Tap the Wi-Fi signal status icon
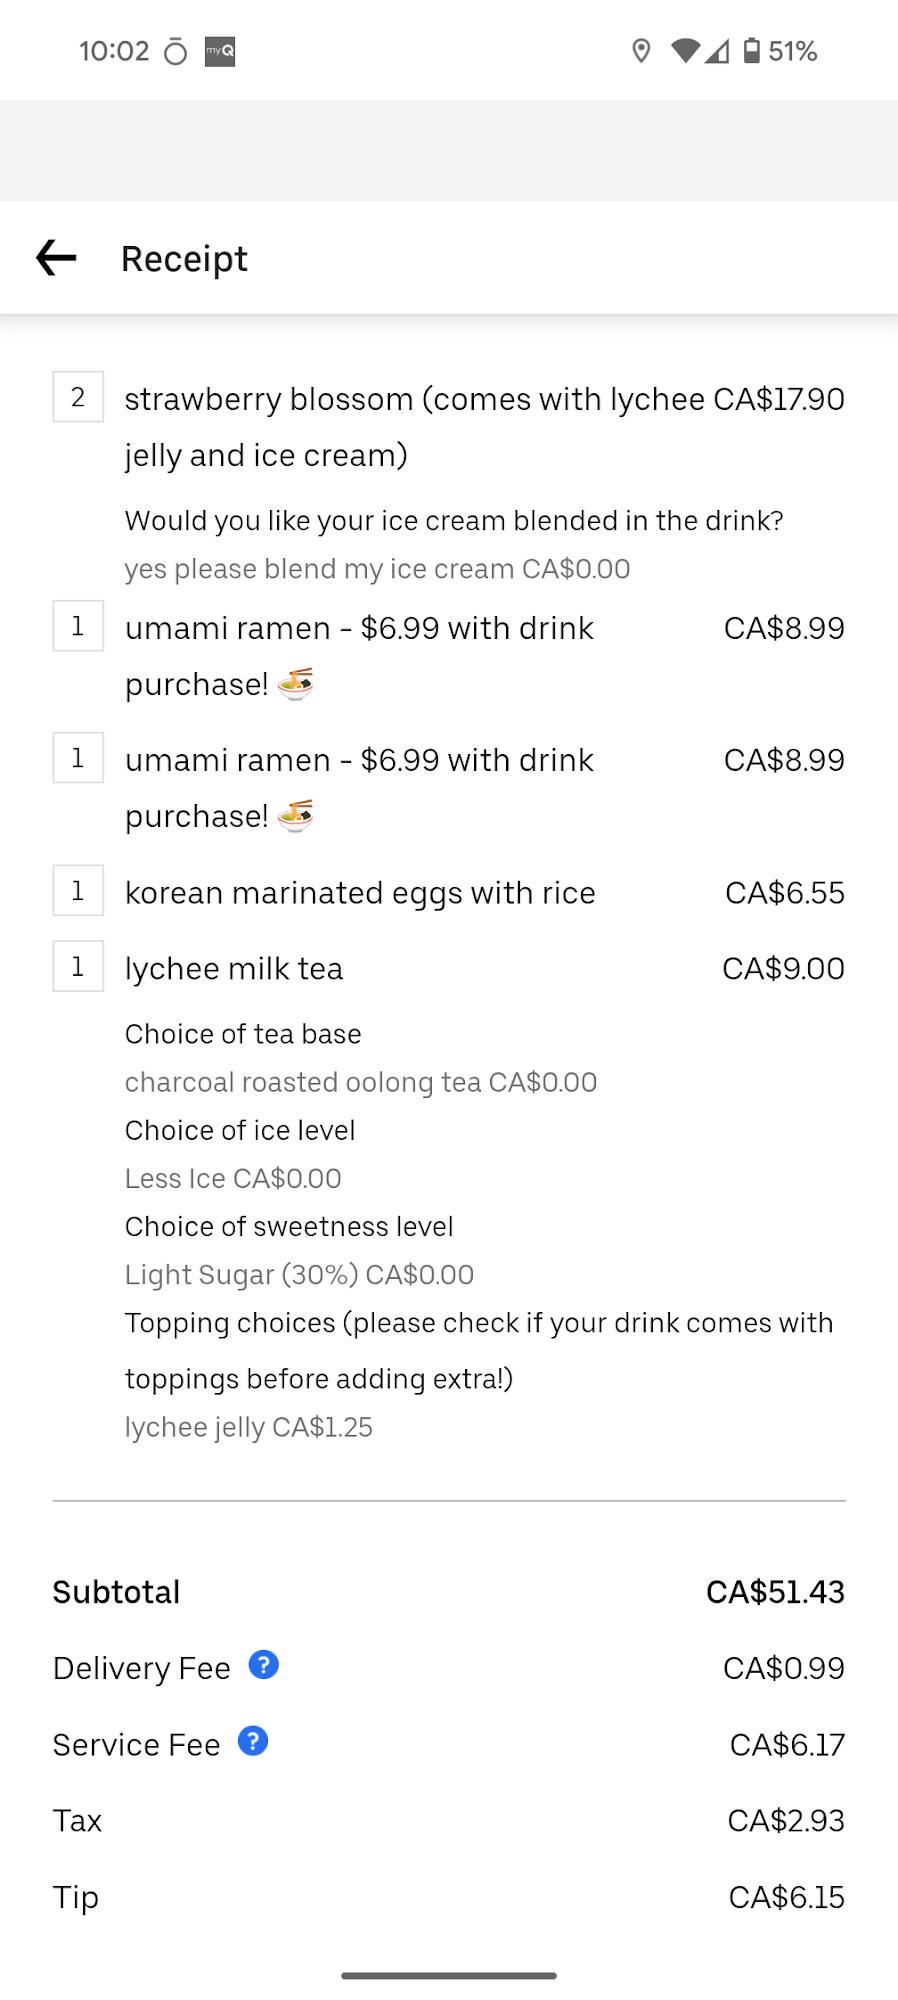 685,51
